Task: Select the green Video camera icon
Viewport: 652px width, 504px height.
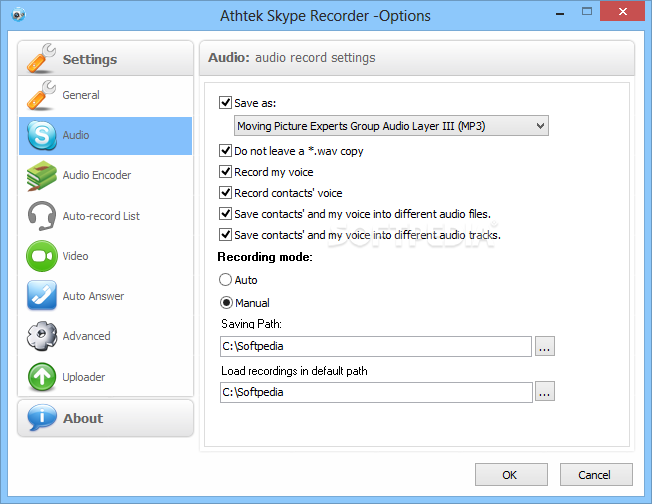Action: click(42, 256)
